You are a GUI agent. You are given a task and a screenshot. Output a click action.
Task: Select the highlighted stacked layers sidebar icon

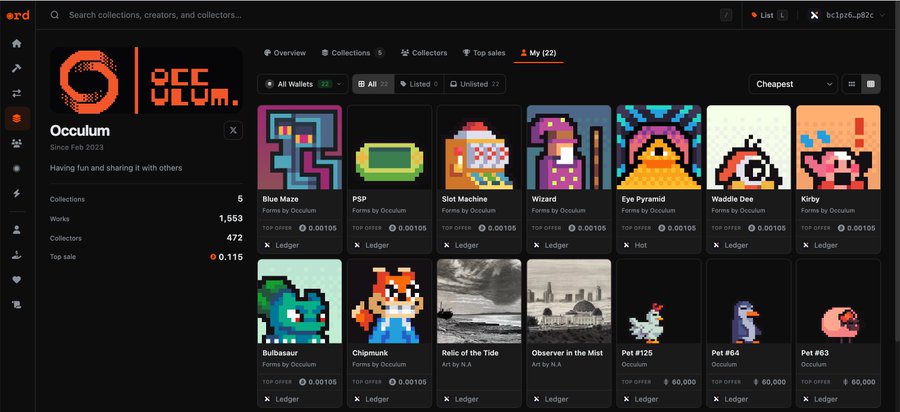click(17, 118)
